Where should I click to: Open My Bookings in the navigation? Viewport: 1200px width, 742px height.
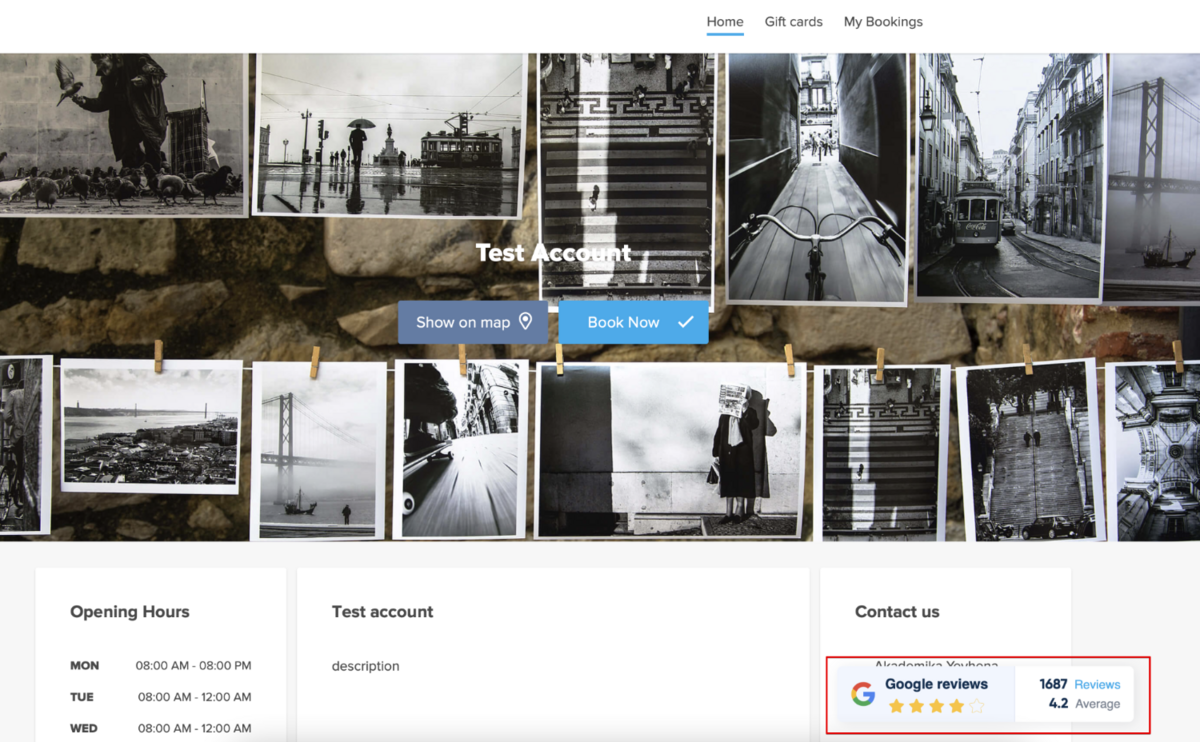[x=883, y=22]
